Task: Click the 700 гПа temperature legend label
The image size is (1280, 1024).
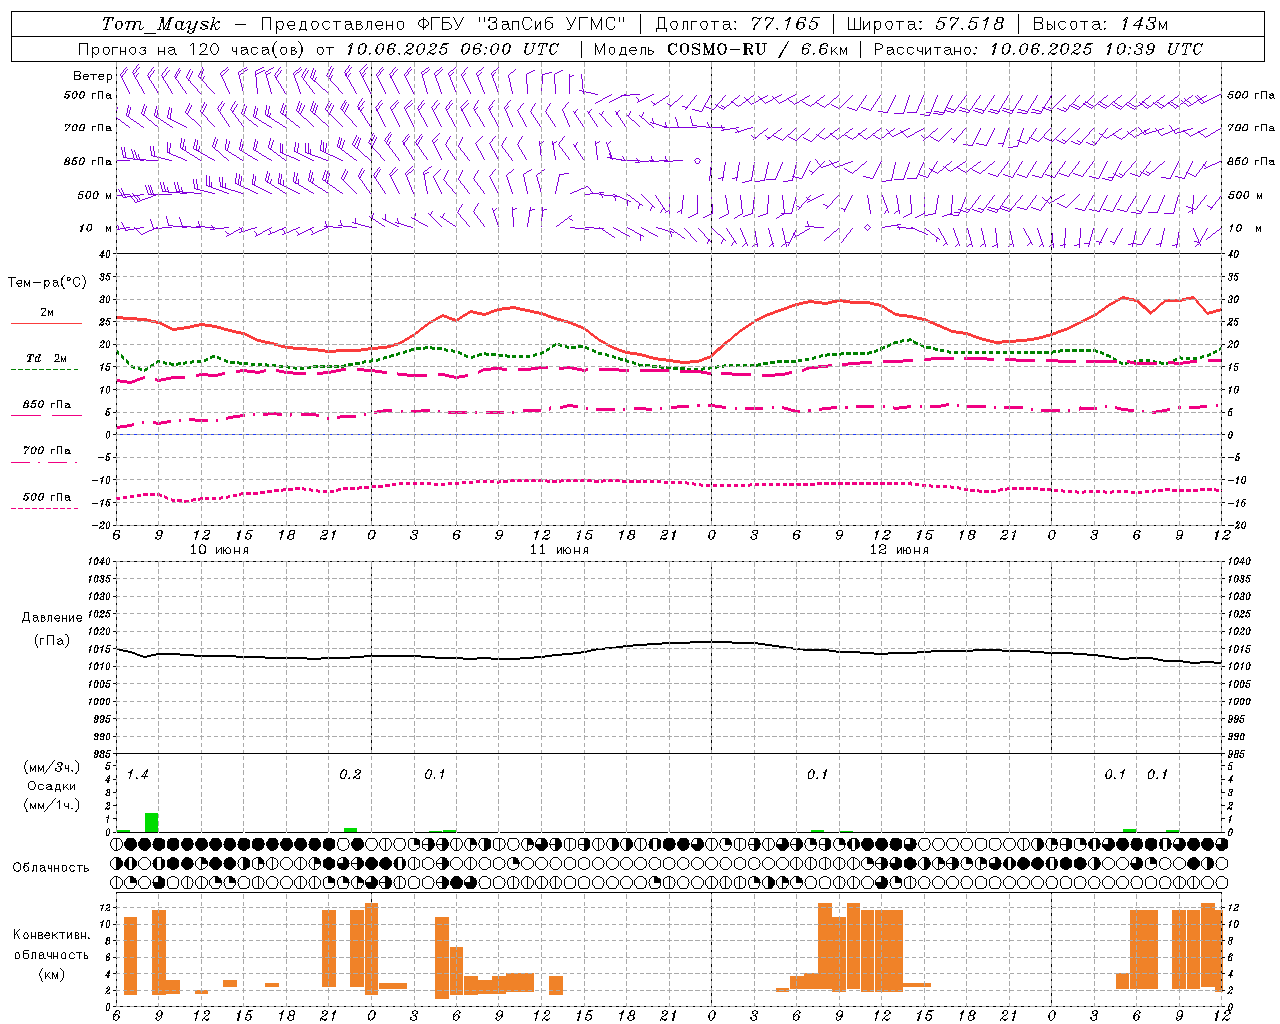Action: pos(47,451)
